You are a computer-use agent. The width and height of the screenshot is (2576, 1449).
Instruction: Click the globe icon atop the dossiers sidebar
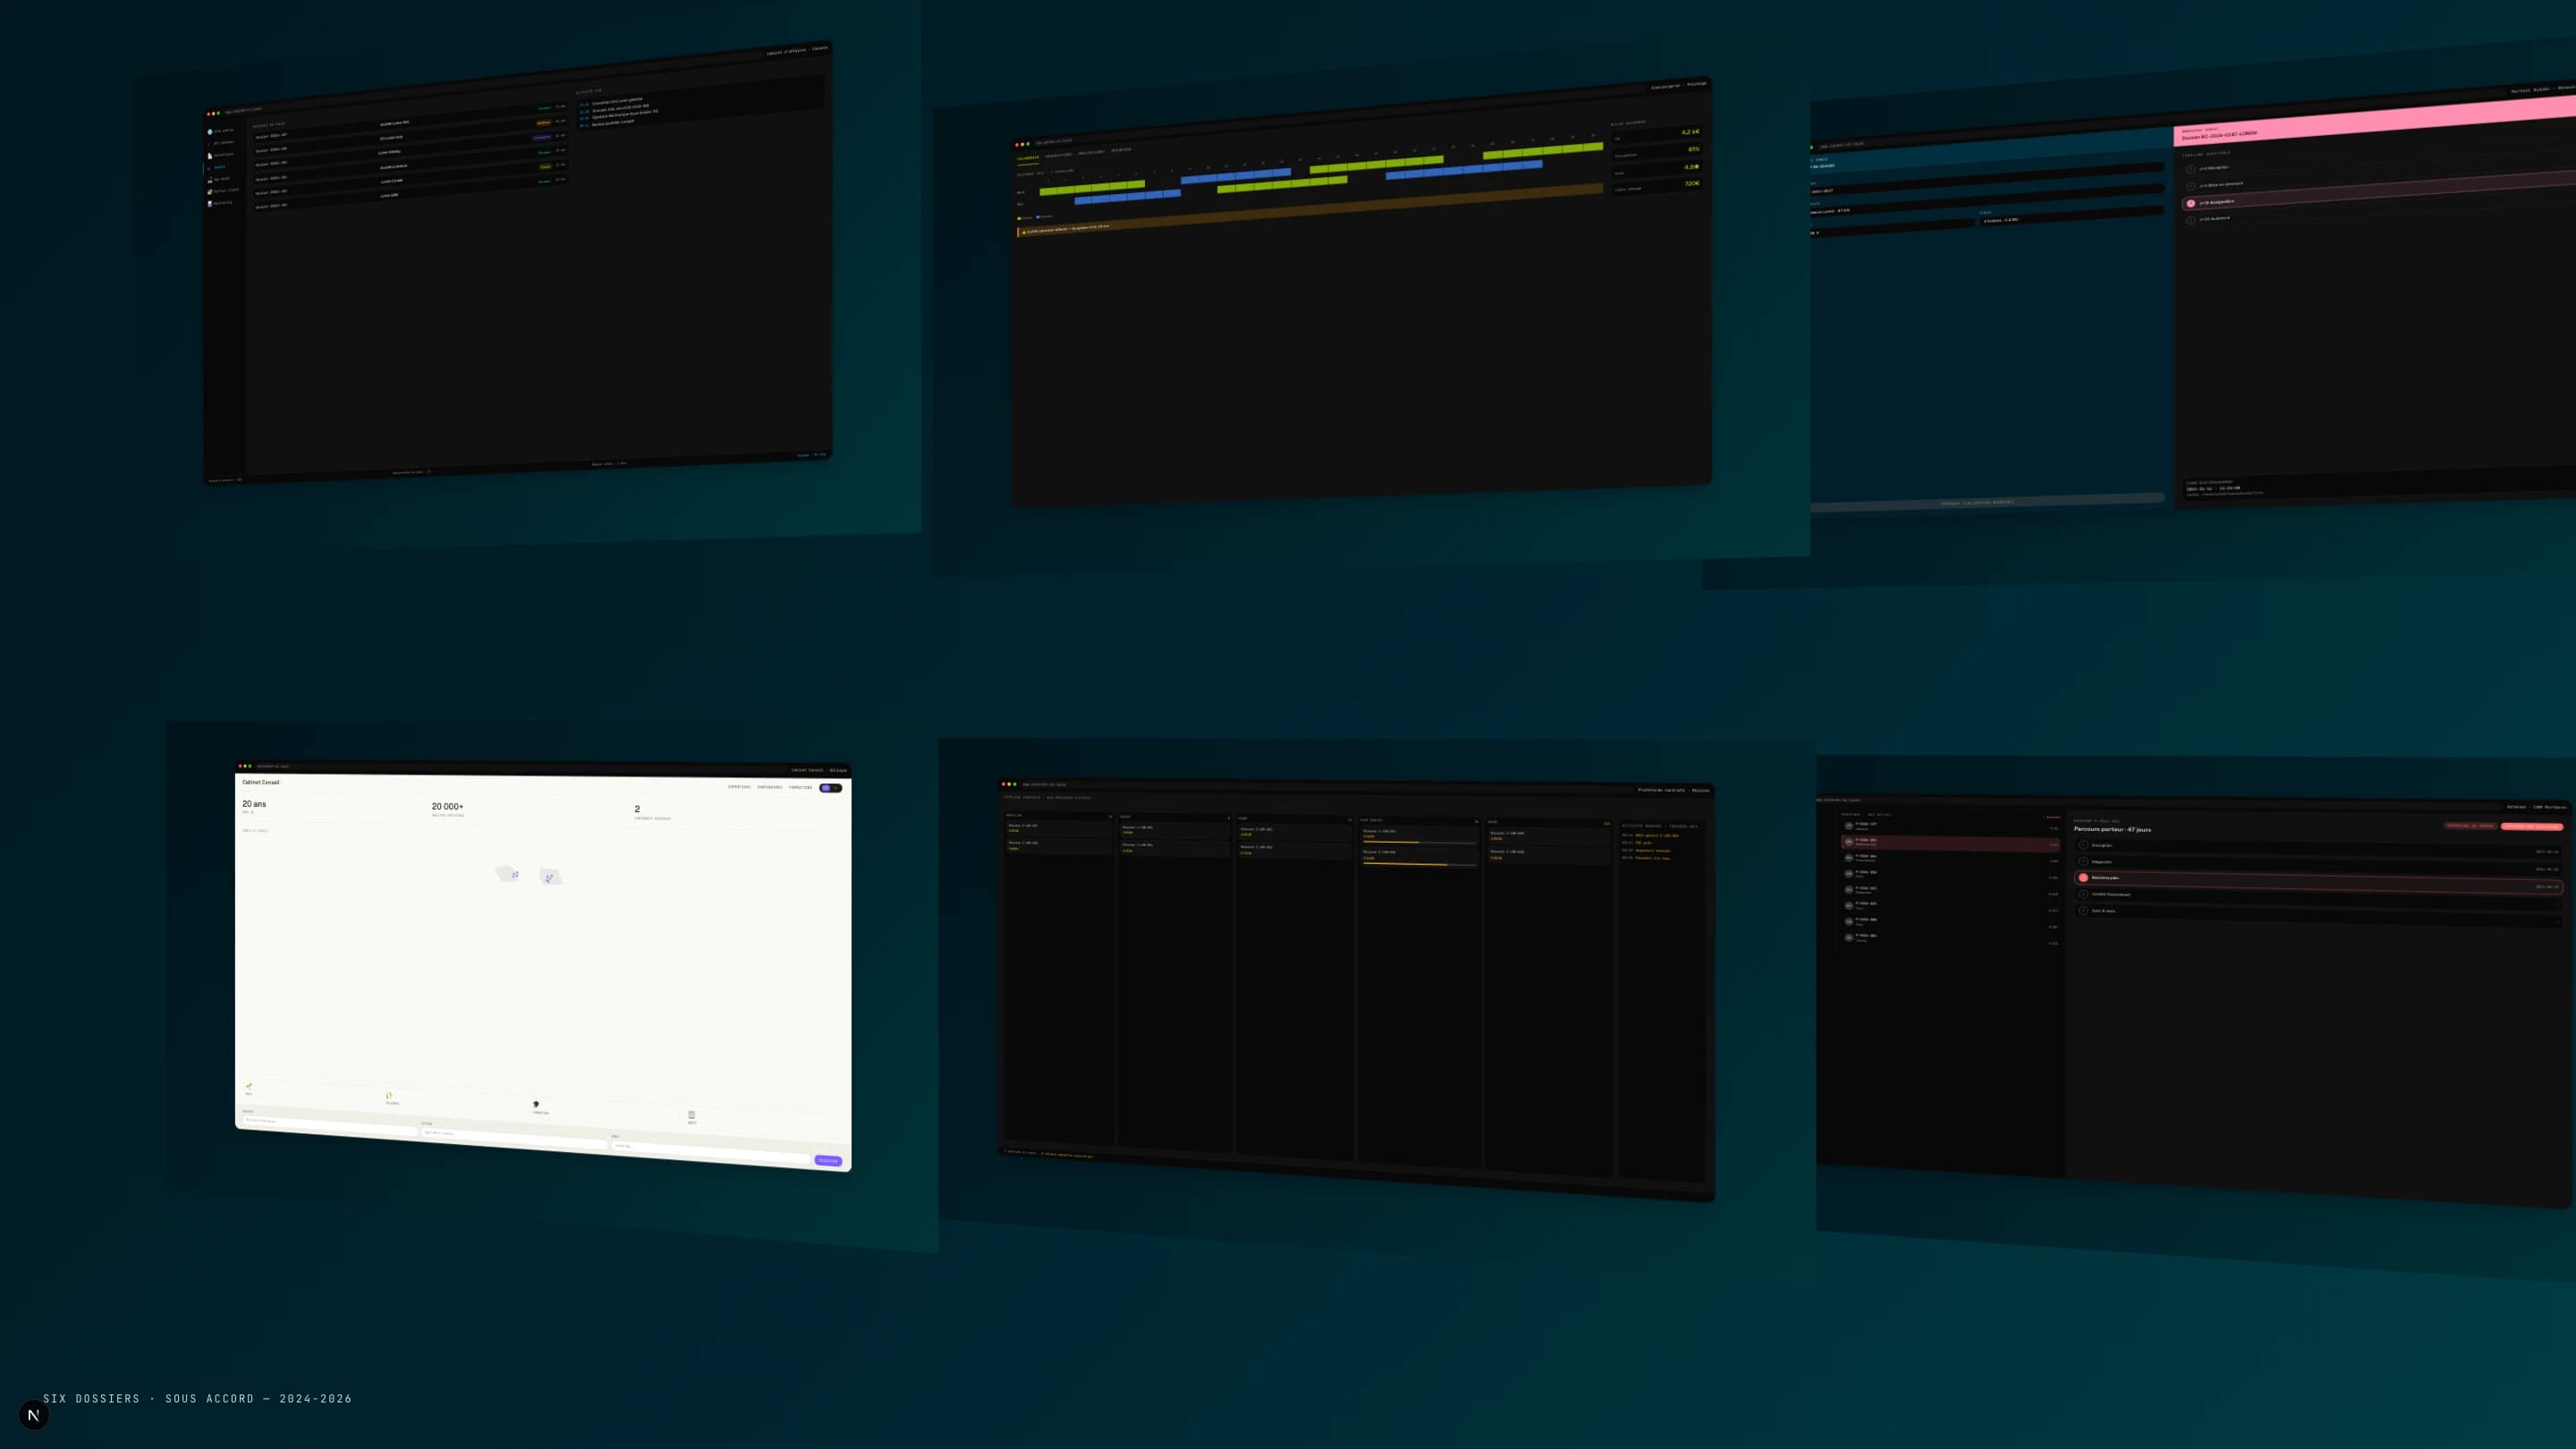point(210,132)
